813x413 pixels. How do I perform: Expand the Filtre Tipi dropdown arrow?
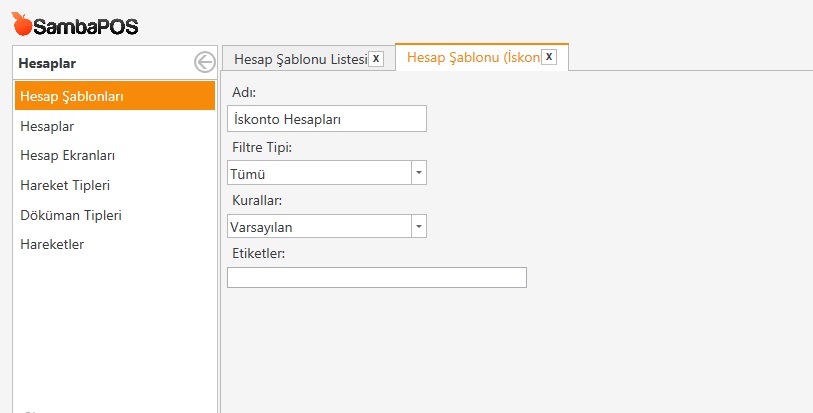click(419, 173)
